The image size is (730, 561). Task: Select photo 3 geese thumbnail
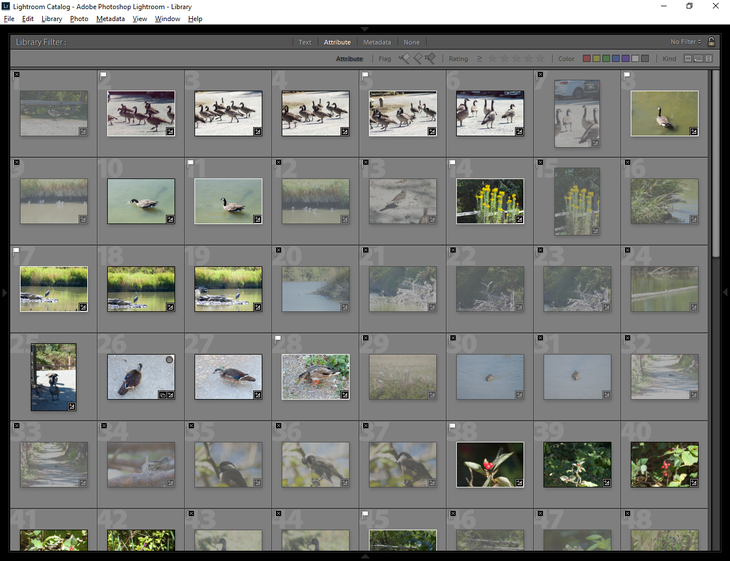point(228,113)
